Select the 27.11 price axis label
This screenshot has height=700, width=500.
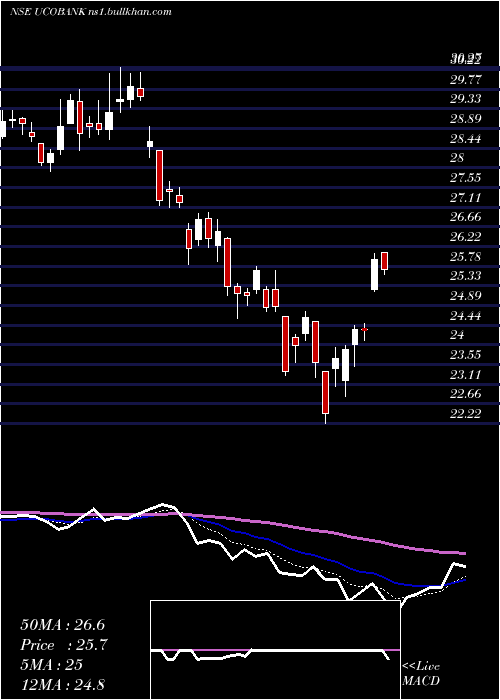point(466,197)
